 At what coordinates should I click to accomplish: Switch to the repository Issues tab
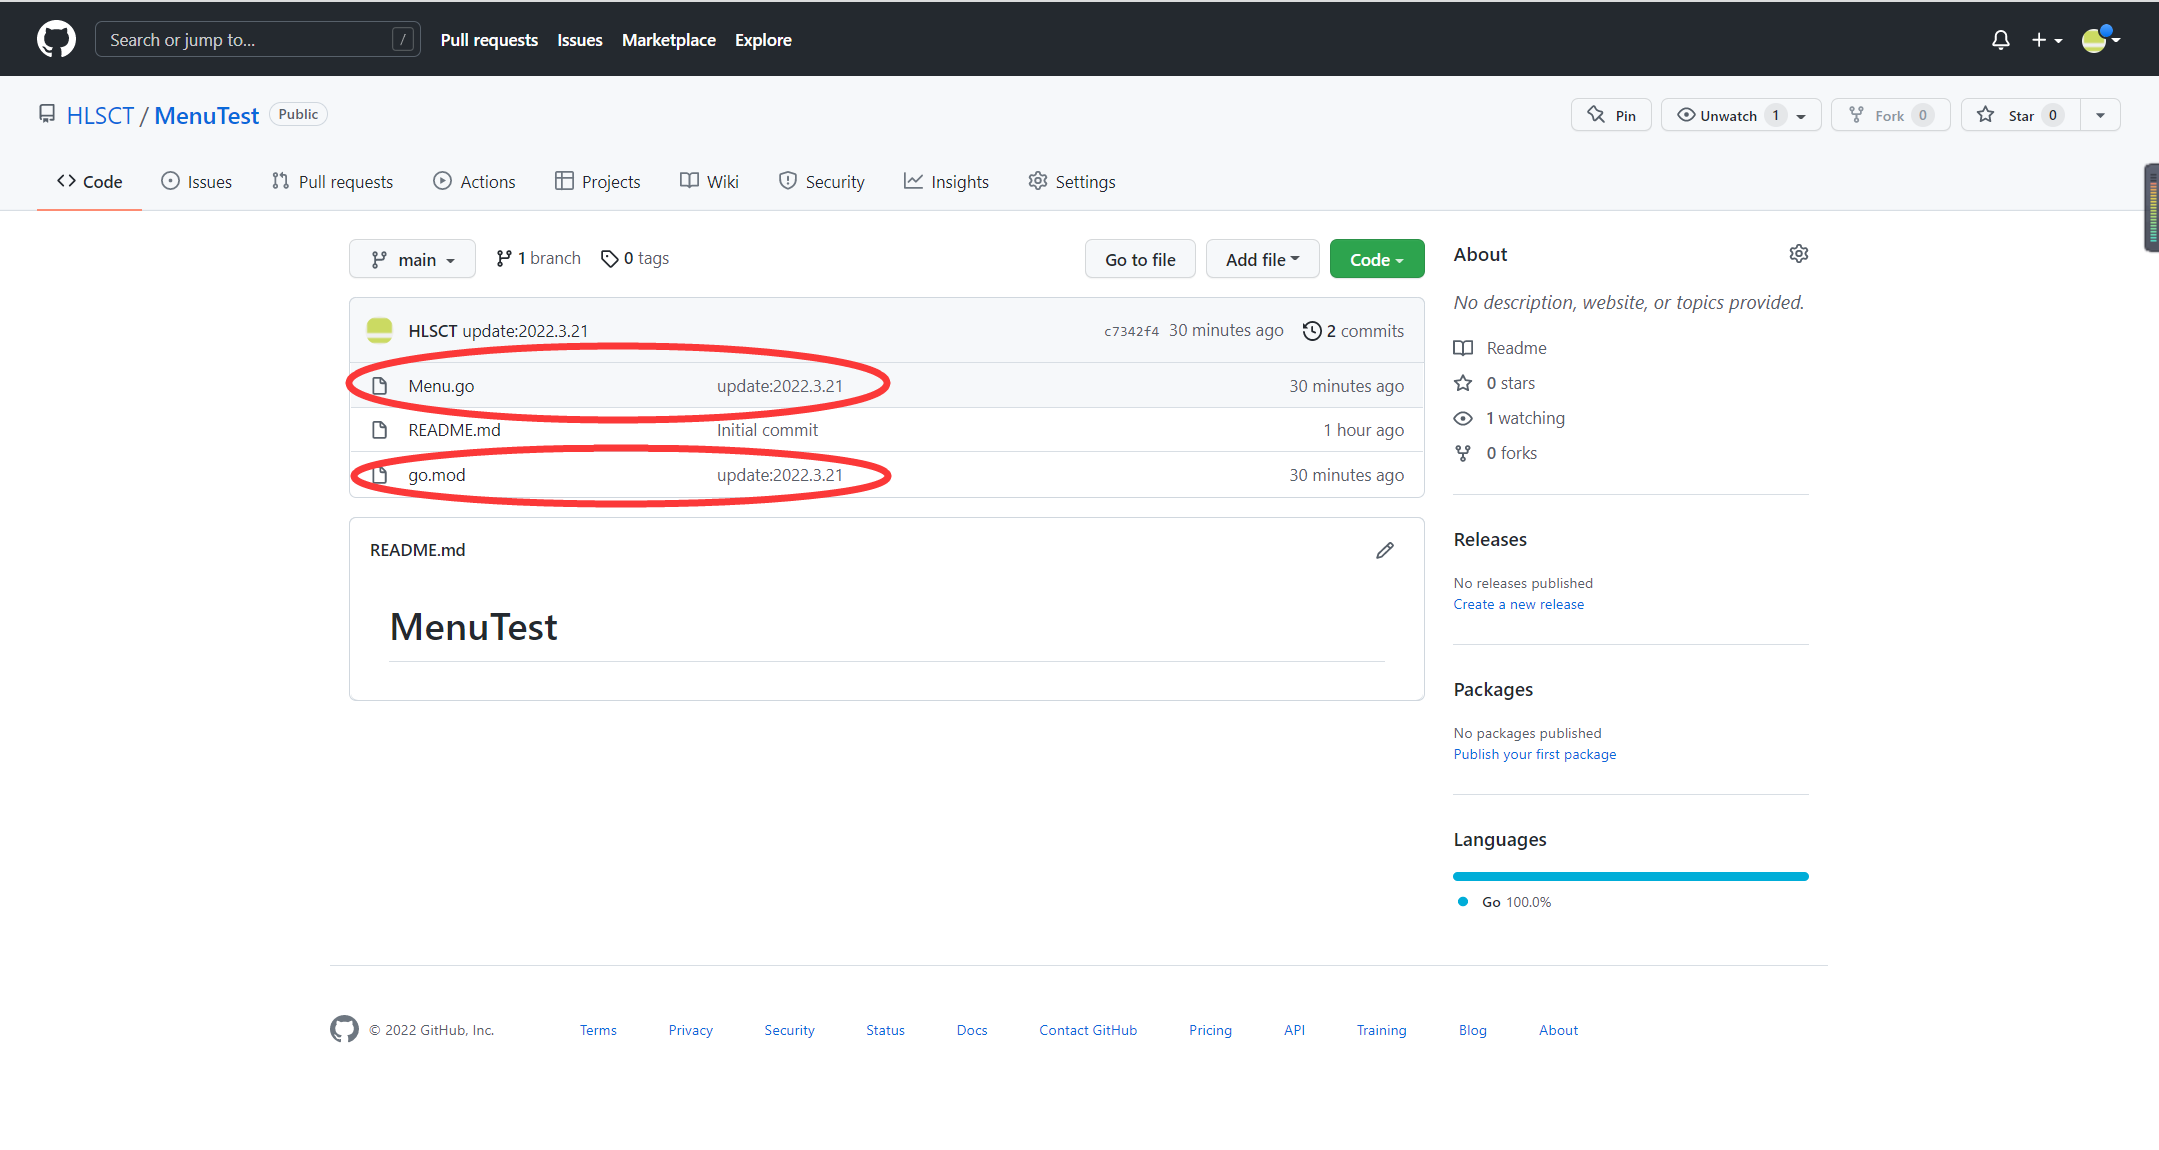pos(196,181)
